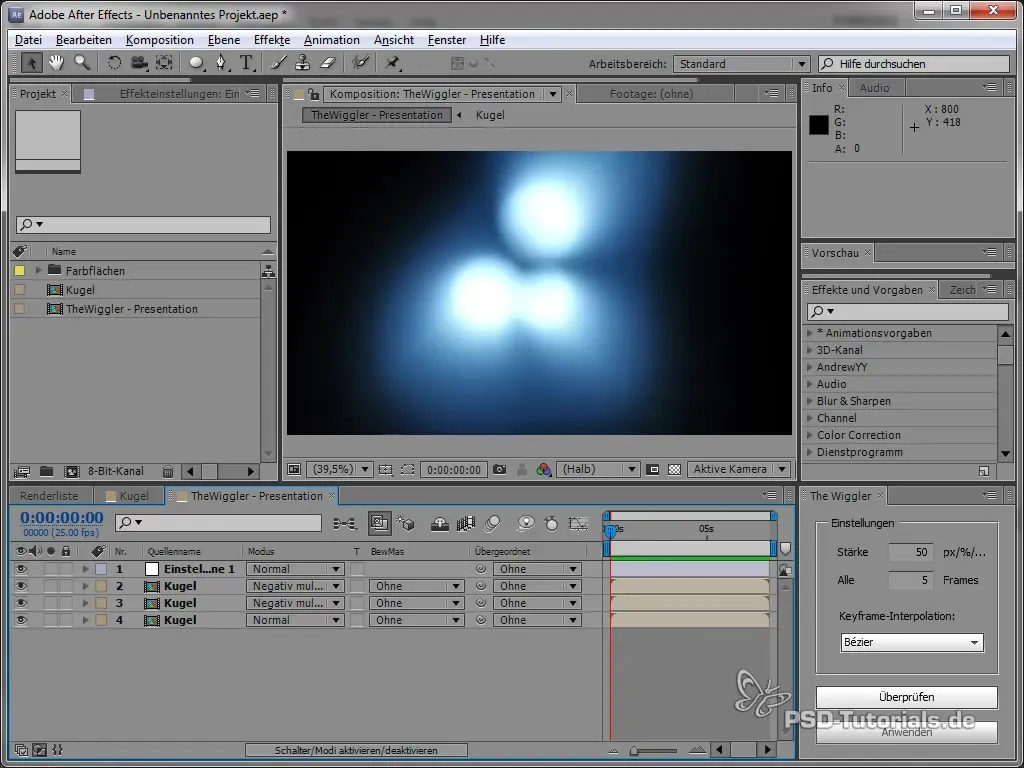The width and height of the screenshot is (1024, 768).
Task: Select the Selection arrow tool
Action: click(x=31, y=63)
